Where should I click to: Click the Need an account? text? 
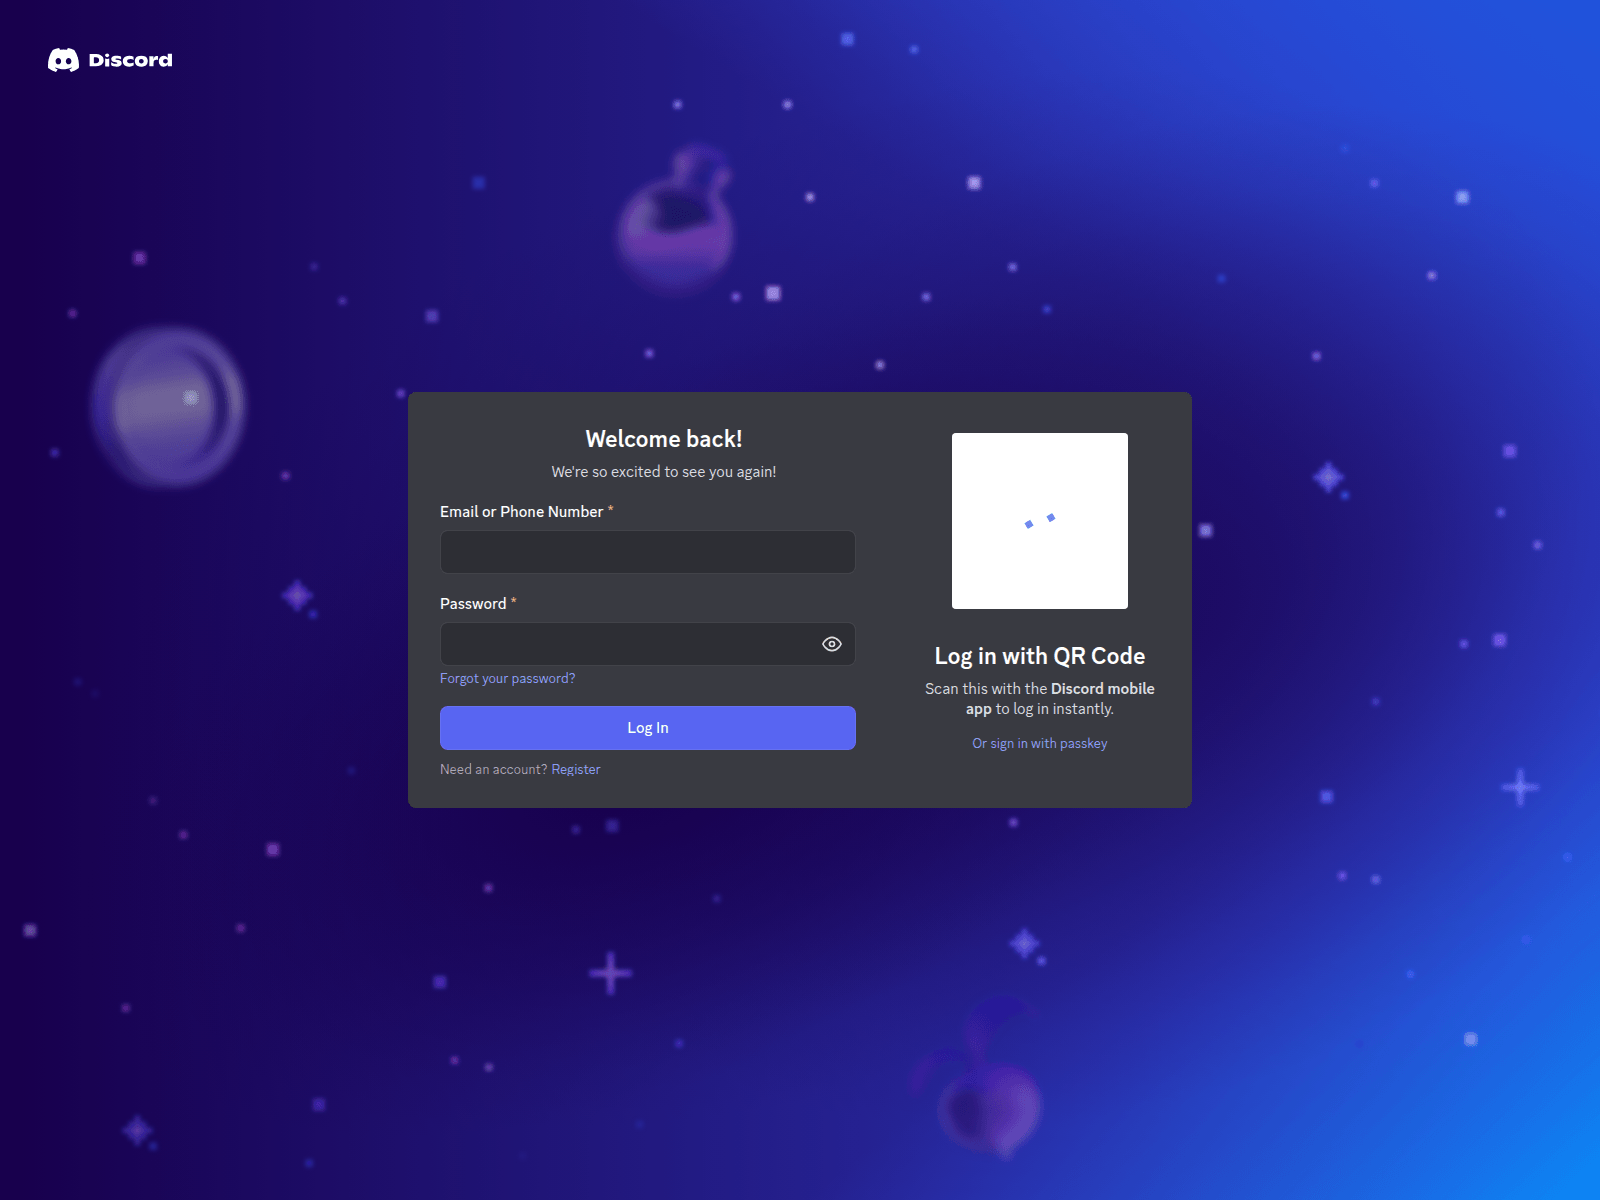[494, 769]
